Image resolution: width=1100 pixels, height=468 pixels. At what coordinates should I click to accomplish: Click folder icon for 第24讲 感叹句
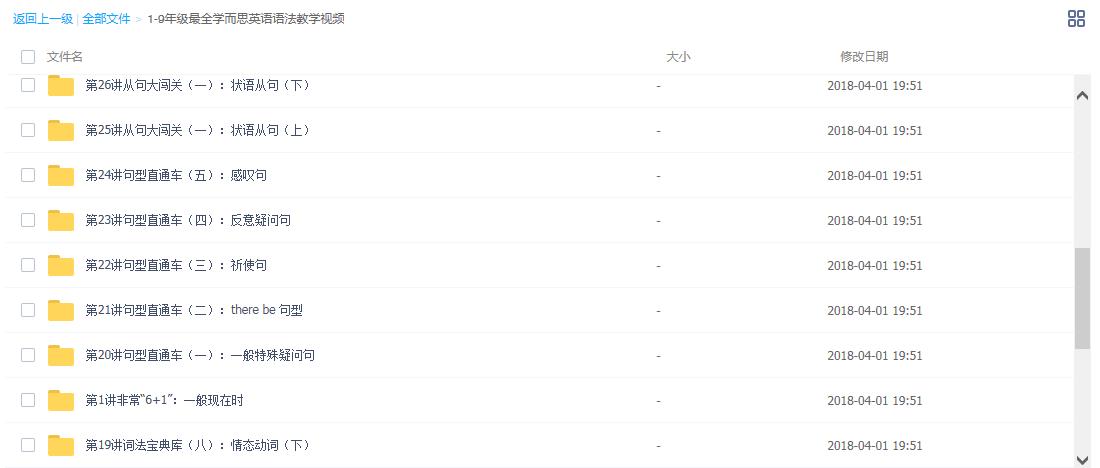pos(61,175)
